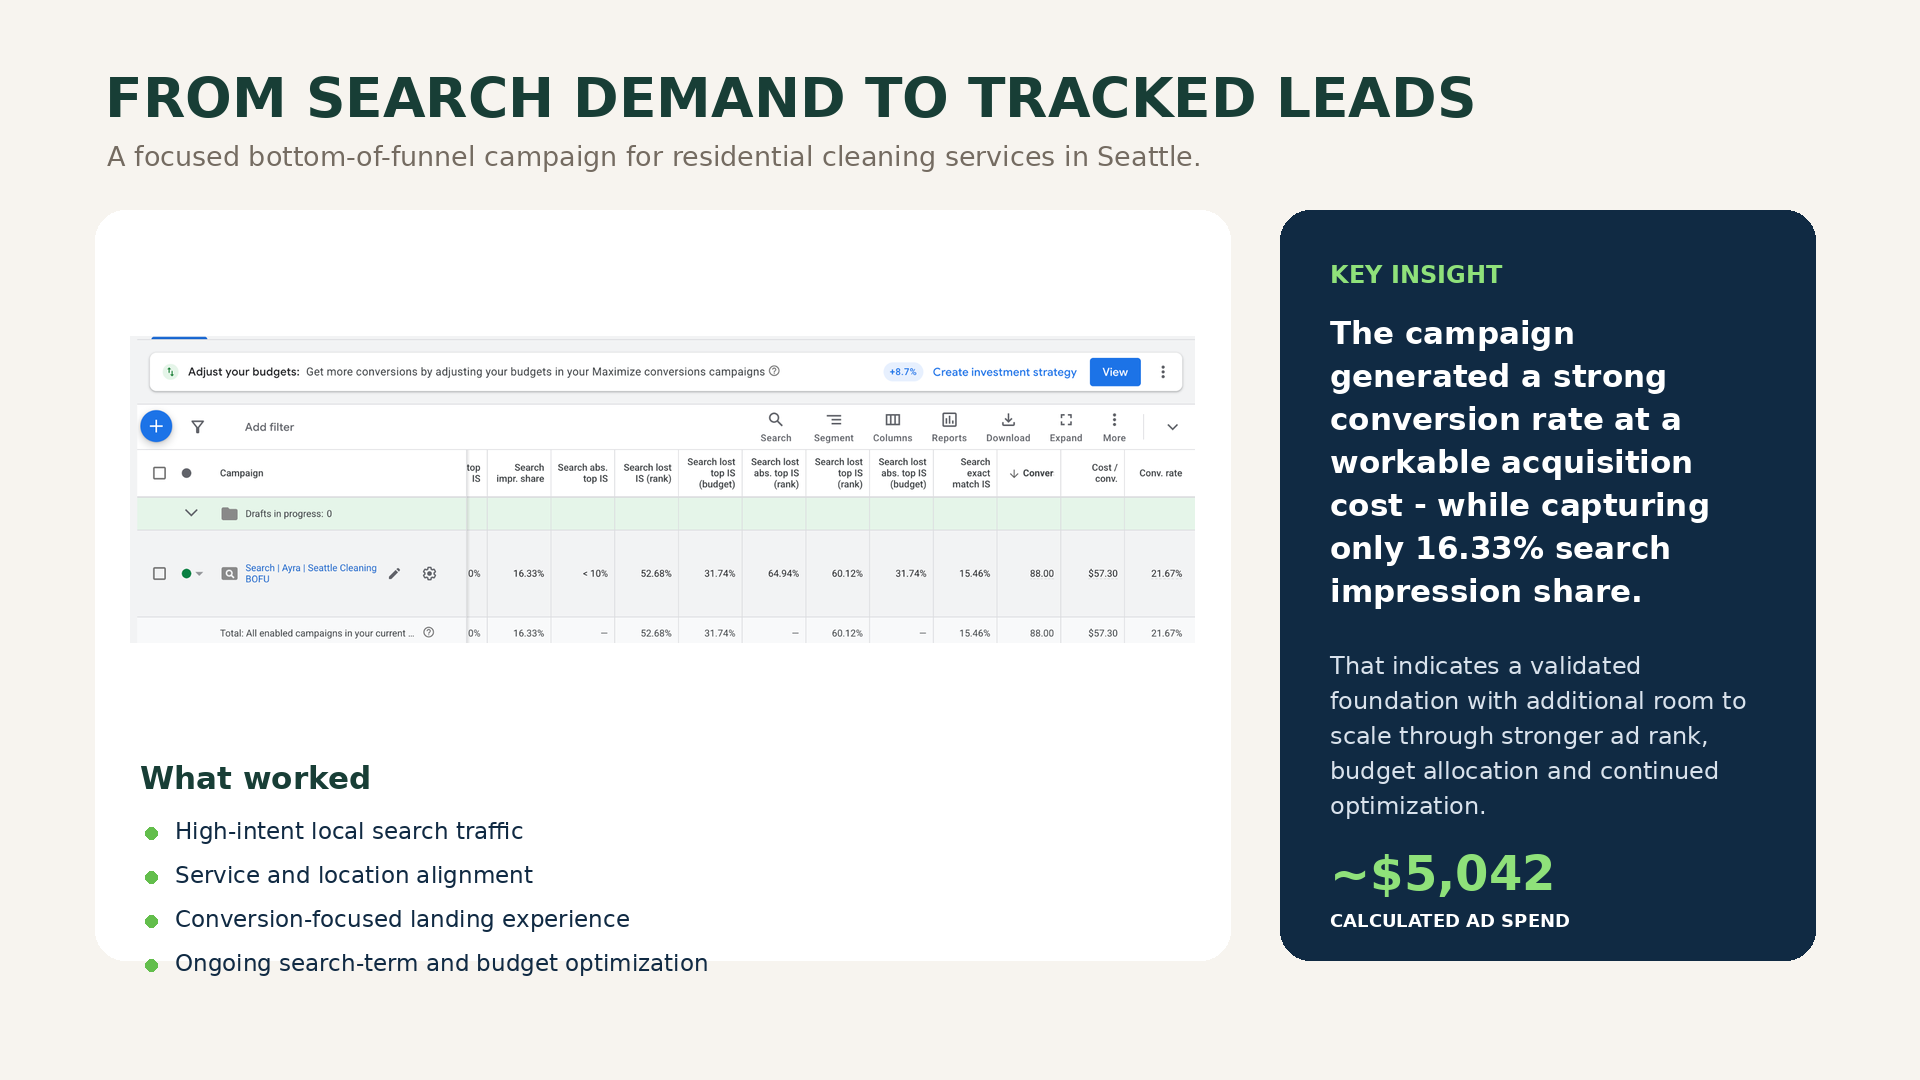The height and width of the screenshot is (1080, 1920).
Task: Open Create investment strategy link
Action: (x=1005, y=372)
